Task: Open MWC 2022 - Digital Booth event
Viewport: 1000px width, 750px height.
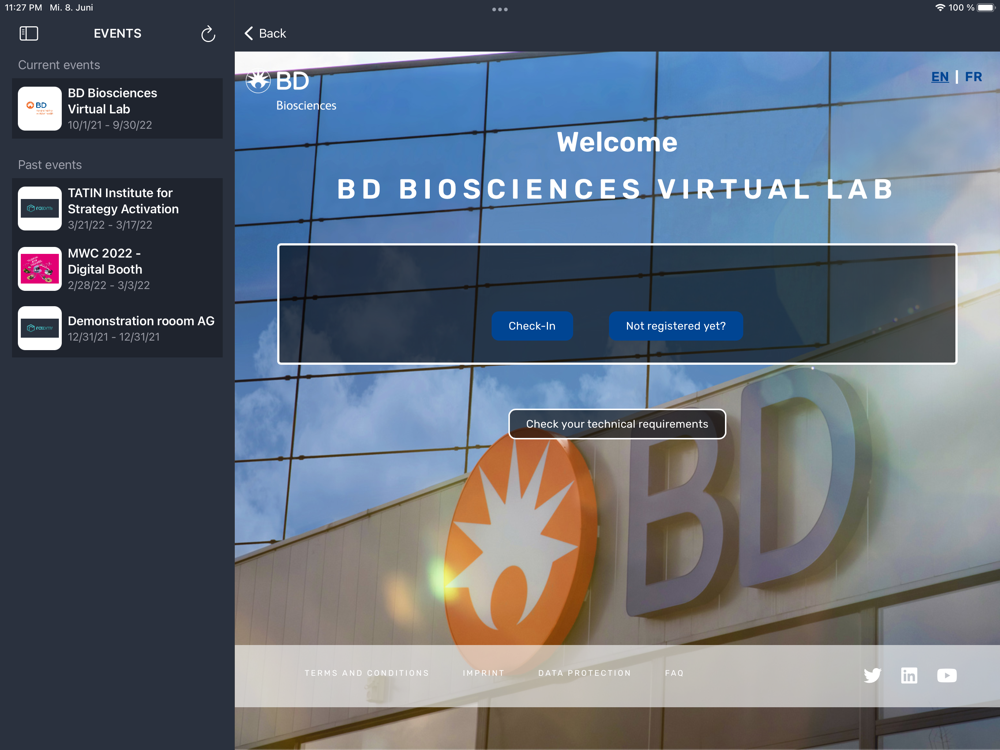Action: point(117,268)
